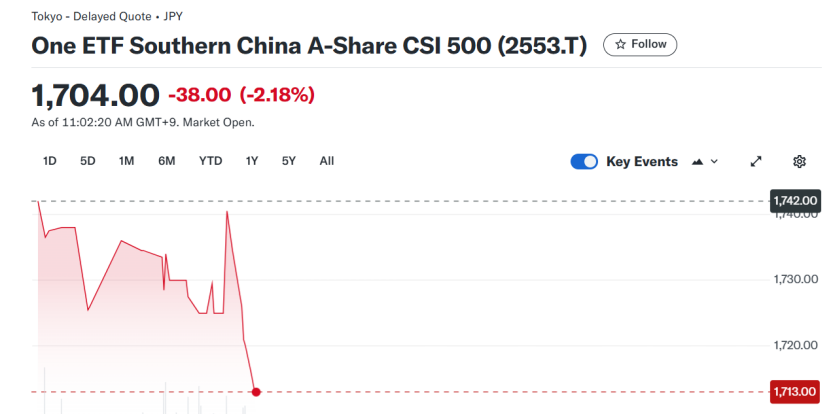Click the red 1,713.00 price label
831x414 pixels.
click(795, 391)
